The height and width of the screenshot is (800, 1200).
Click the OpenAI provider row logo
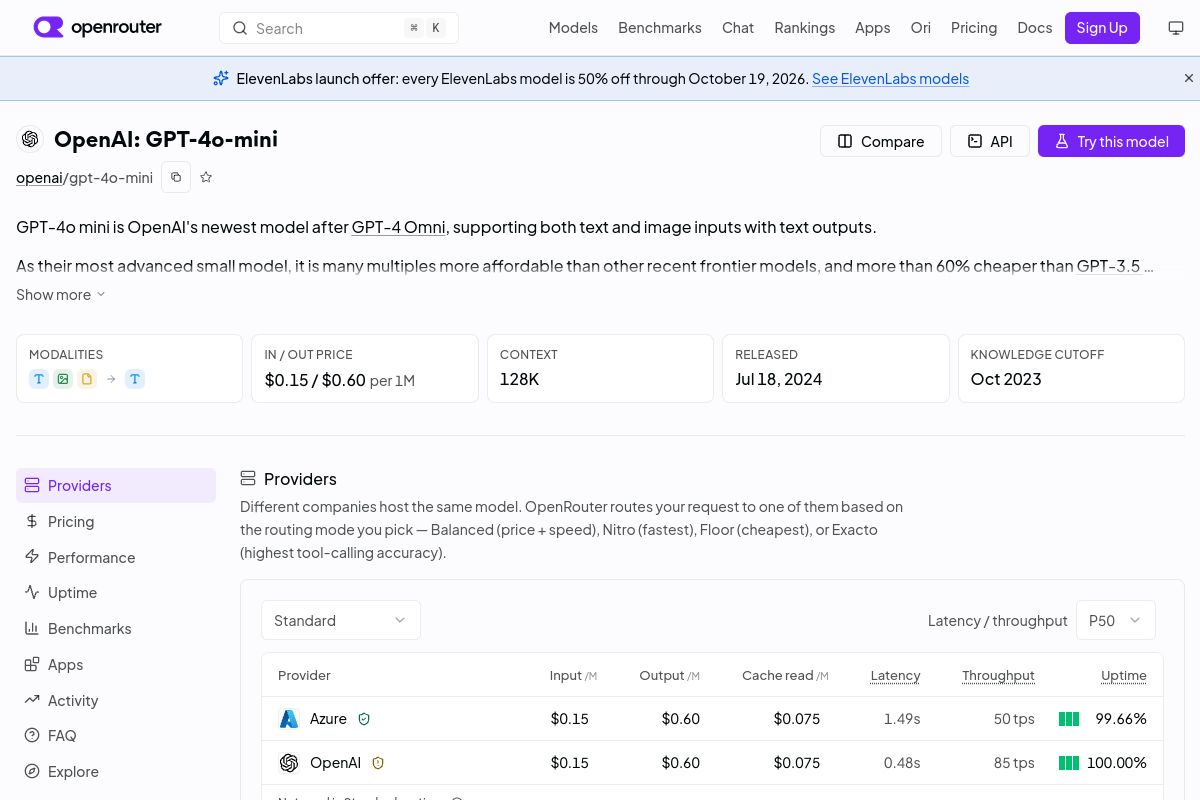(x=289, y=763)
